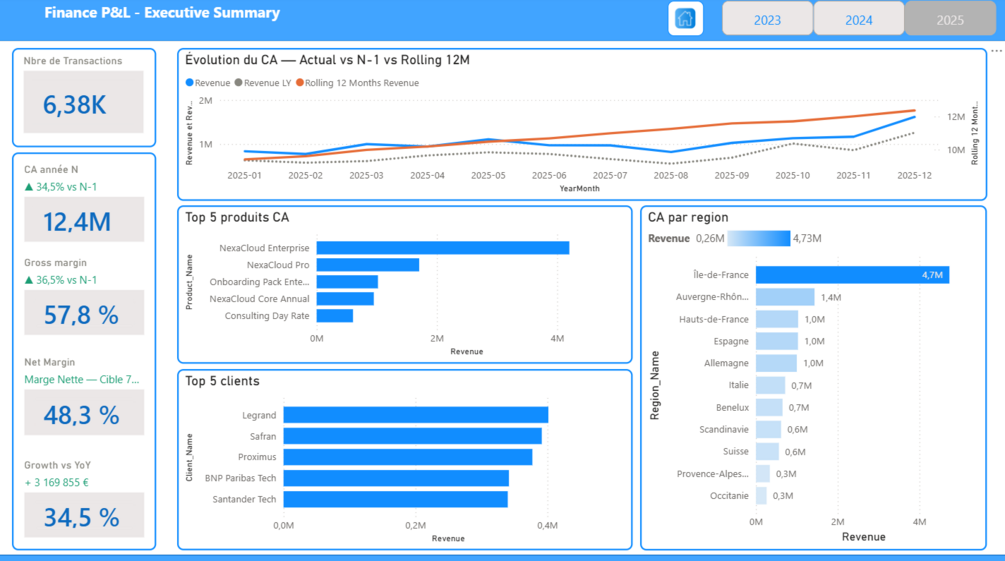This screenshot has width=1005, height=561.
Task: Select the NexaCloud Enterprise product bar
Action: [443, 248]
